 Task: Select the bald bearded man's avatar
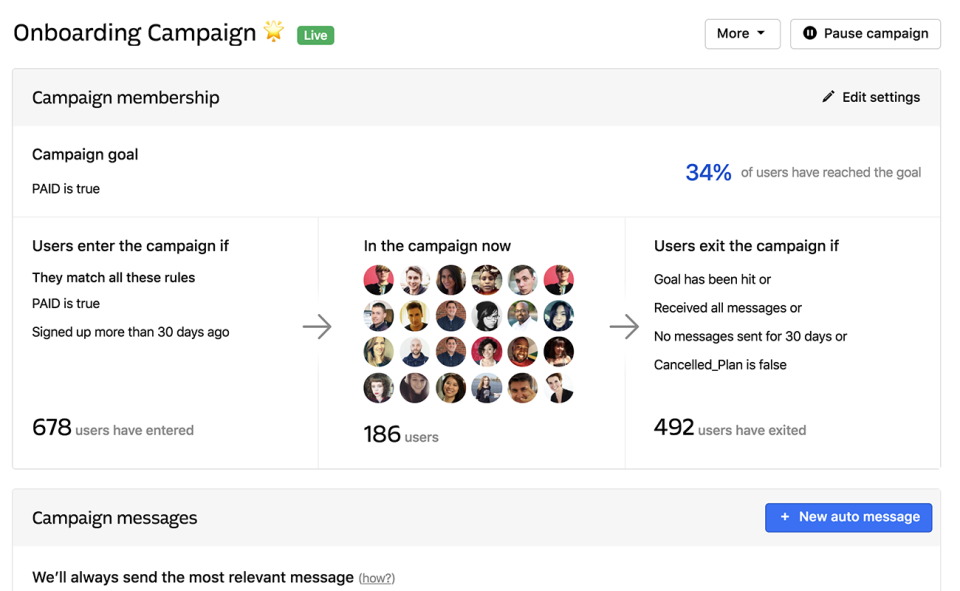tap(415, 352)
